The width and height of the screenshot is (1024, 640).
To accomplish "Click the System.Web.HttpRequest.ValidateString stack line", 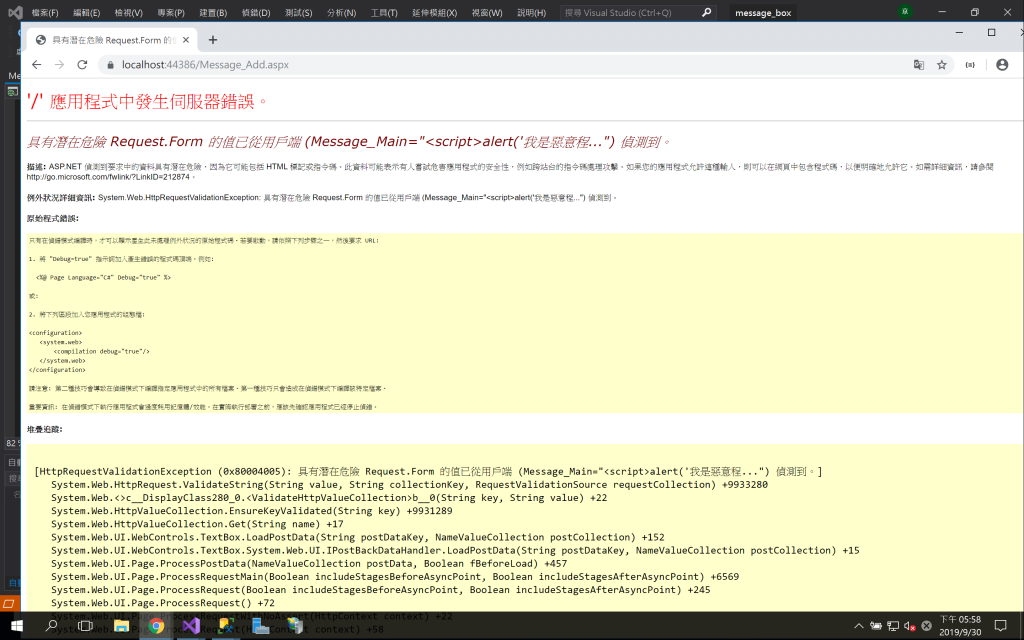I will [409, 485].
